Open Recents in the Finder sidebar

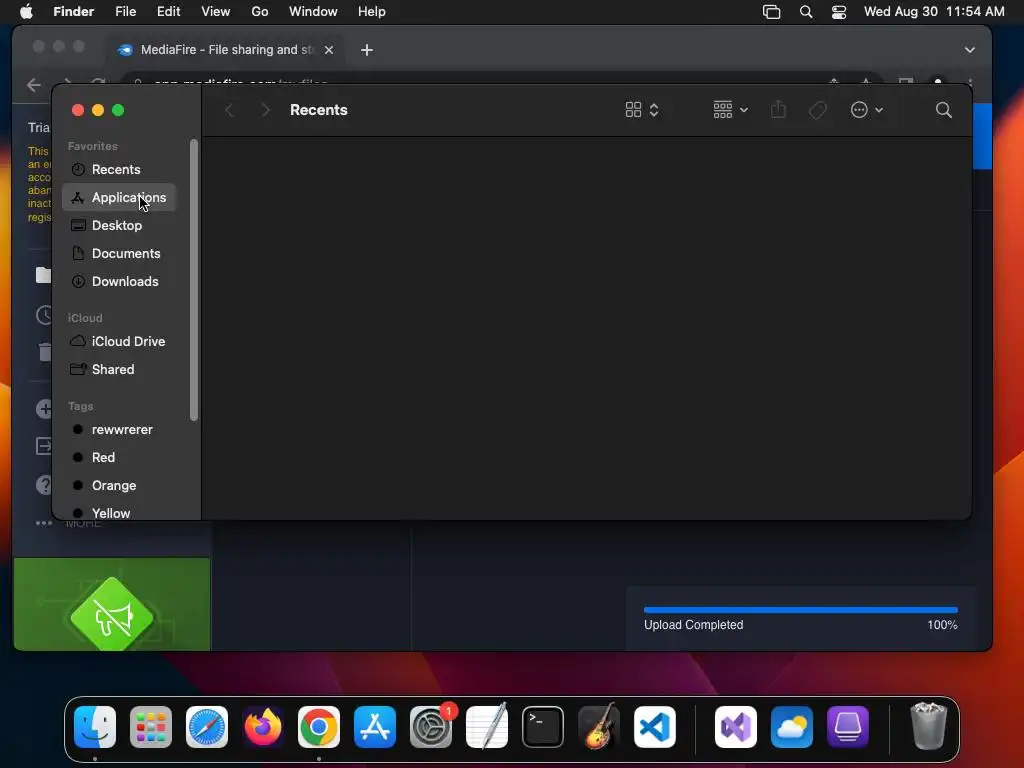click(118, 169)
